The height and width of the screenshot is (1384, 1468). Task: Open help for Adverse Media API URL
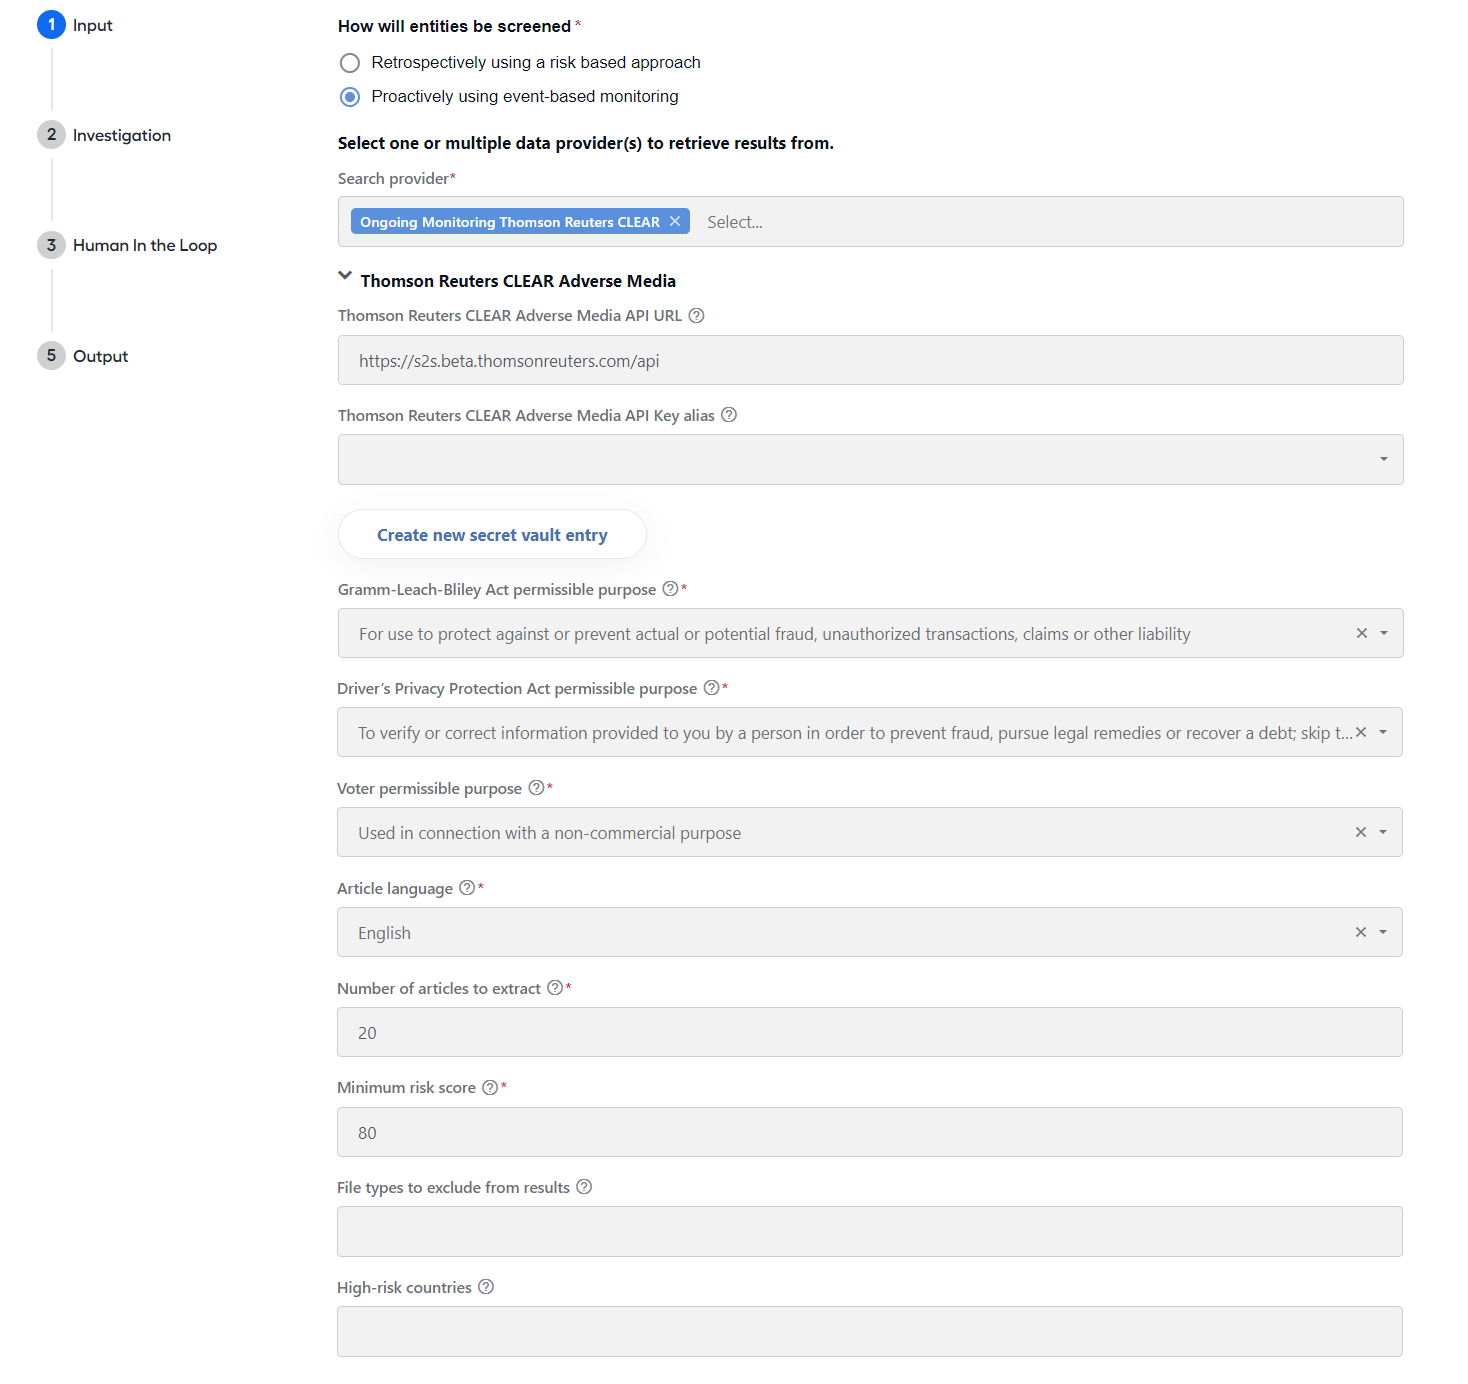[697, 315]
